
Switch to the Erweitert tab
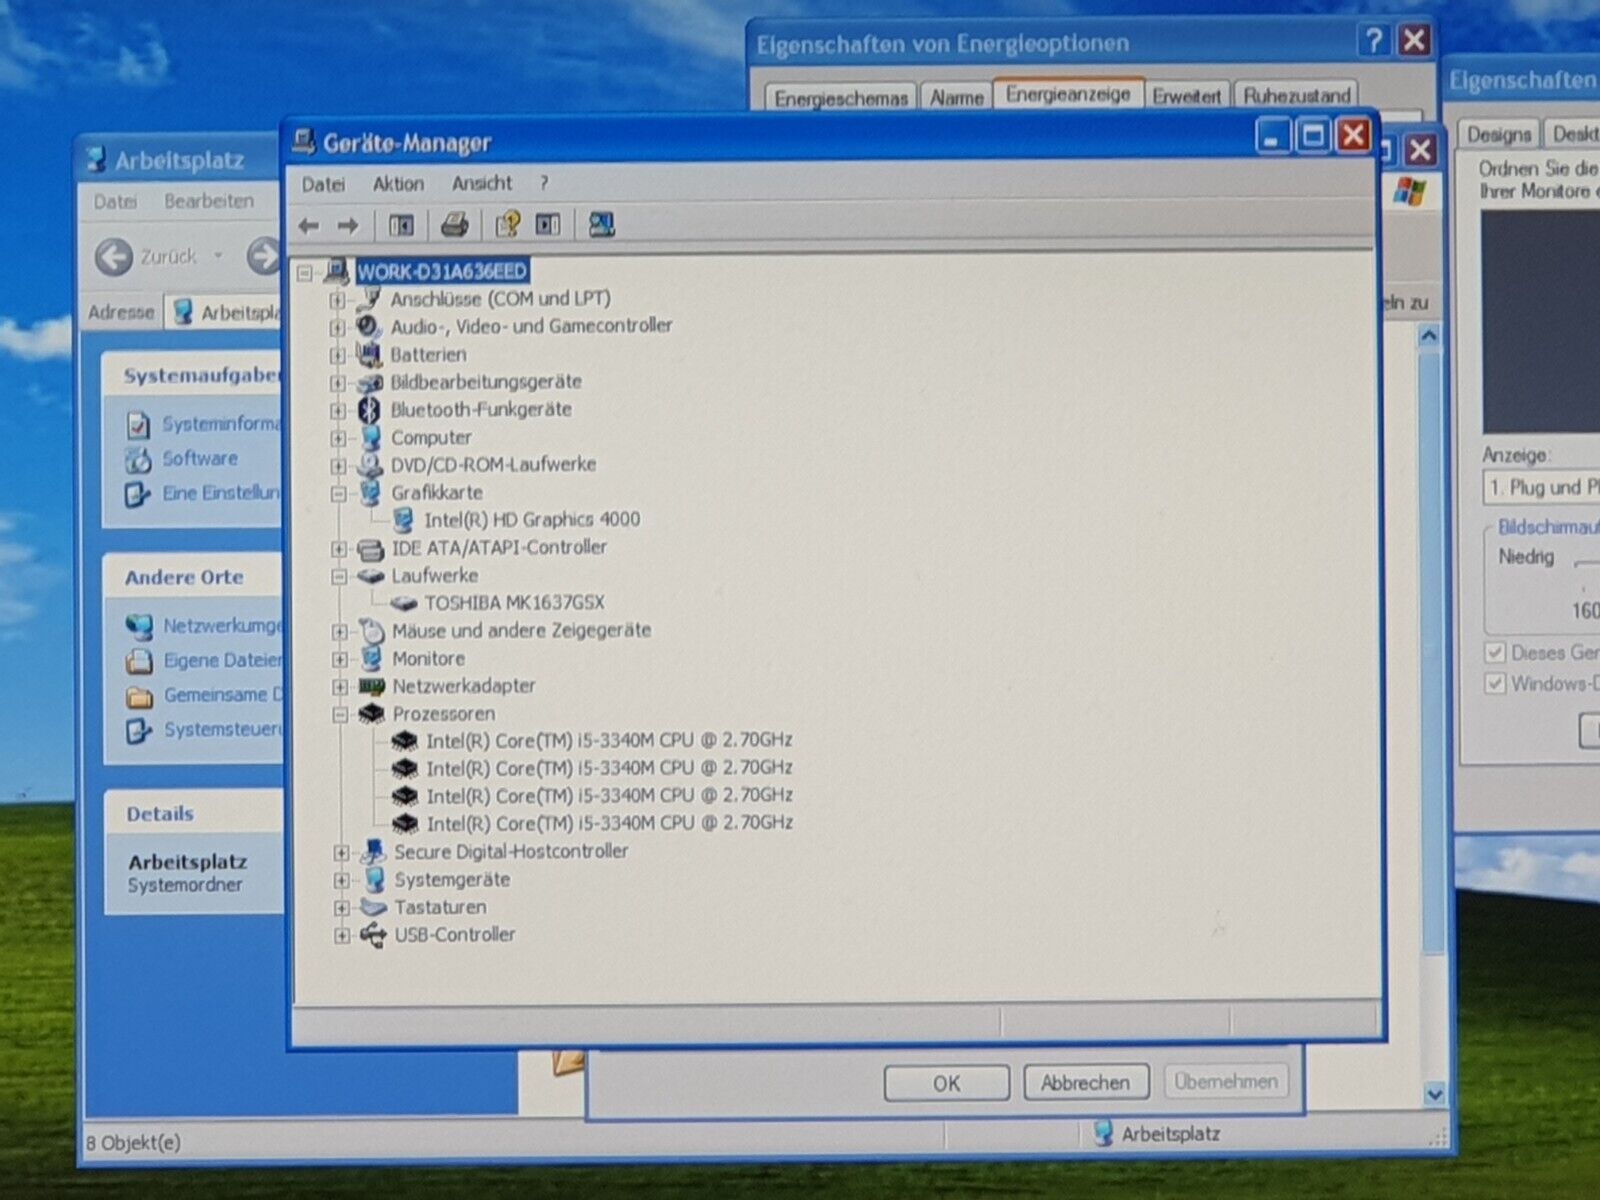[1186, 96]
